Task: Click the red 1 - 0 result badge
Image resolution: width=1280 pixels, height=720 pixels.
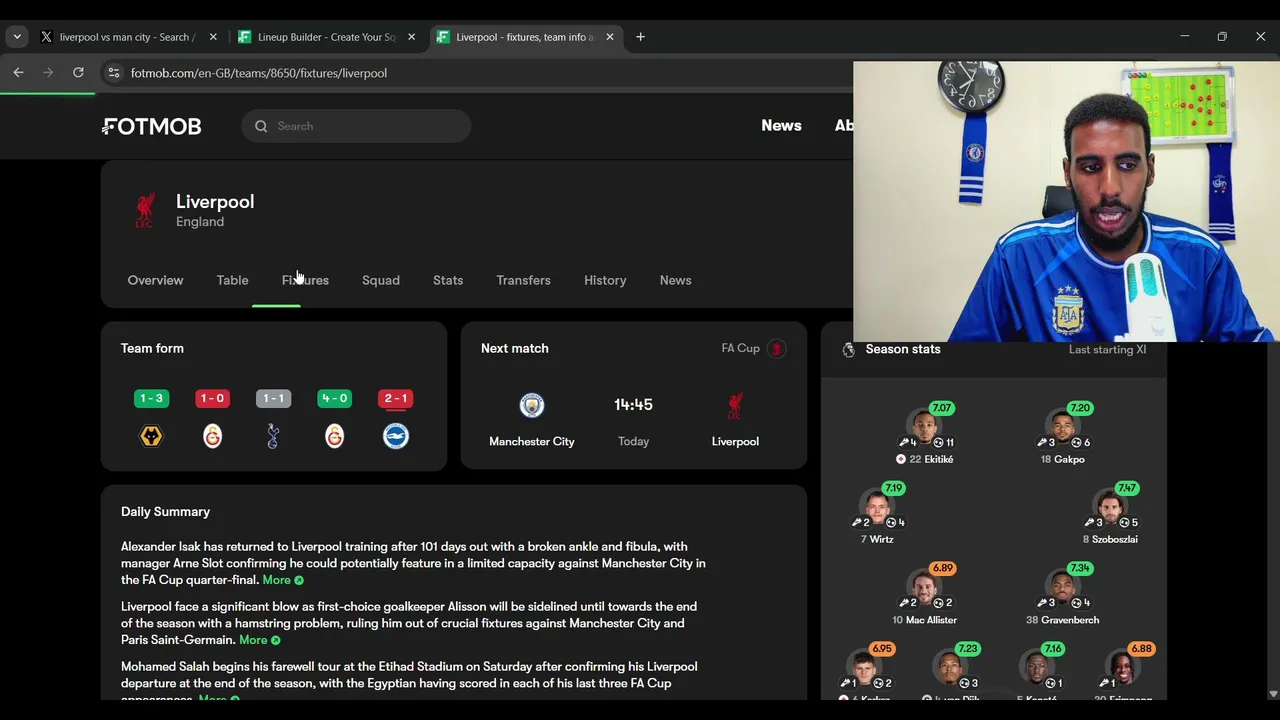Action: [x=212, y=398]
